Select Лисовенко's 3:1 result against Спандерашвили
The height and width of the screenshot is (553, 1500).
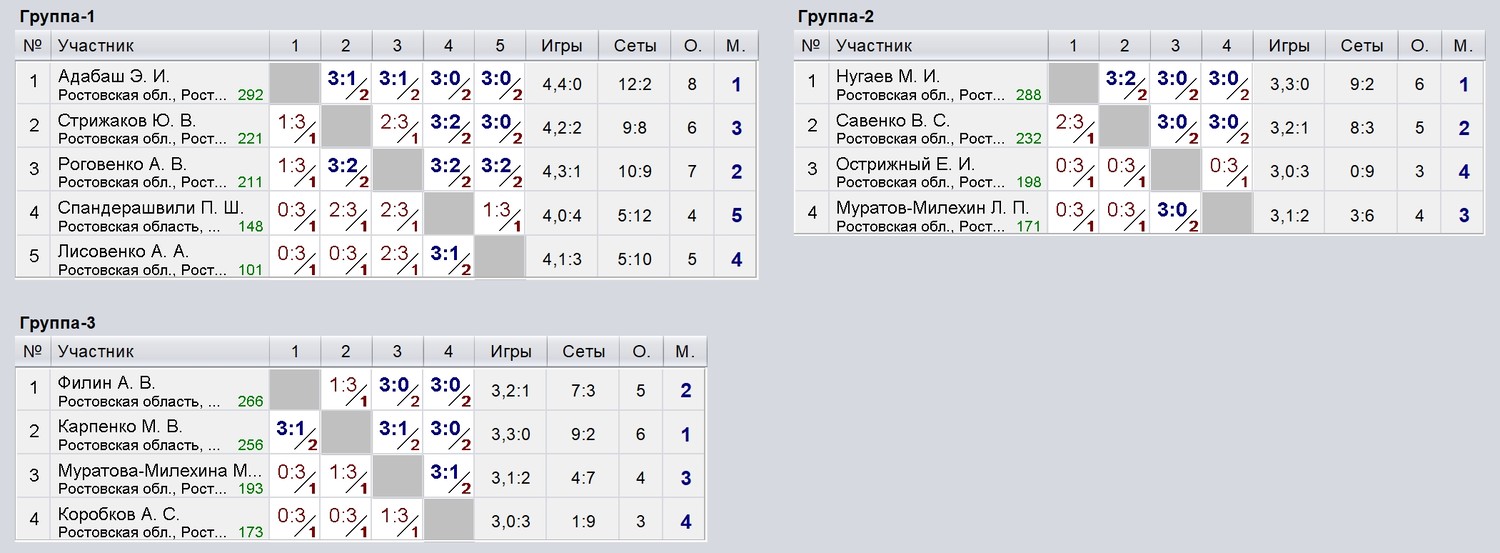click(449, 257)
